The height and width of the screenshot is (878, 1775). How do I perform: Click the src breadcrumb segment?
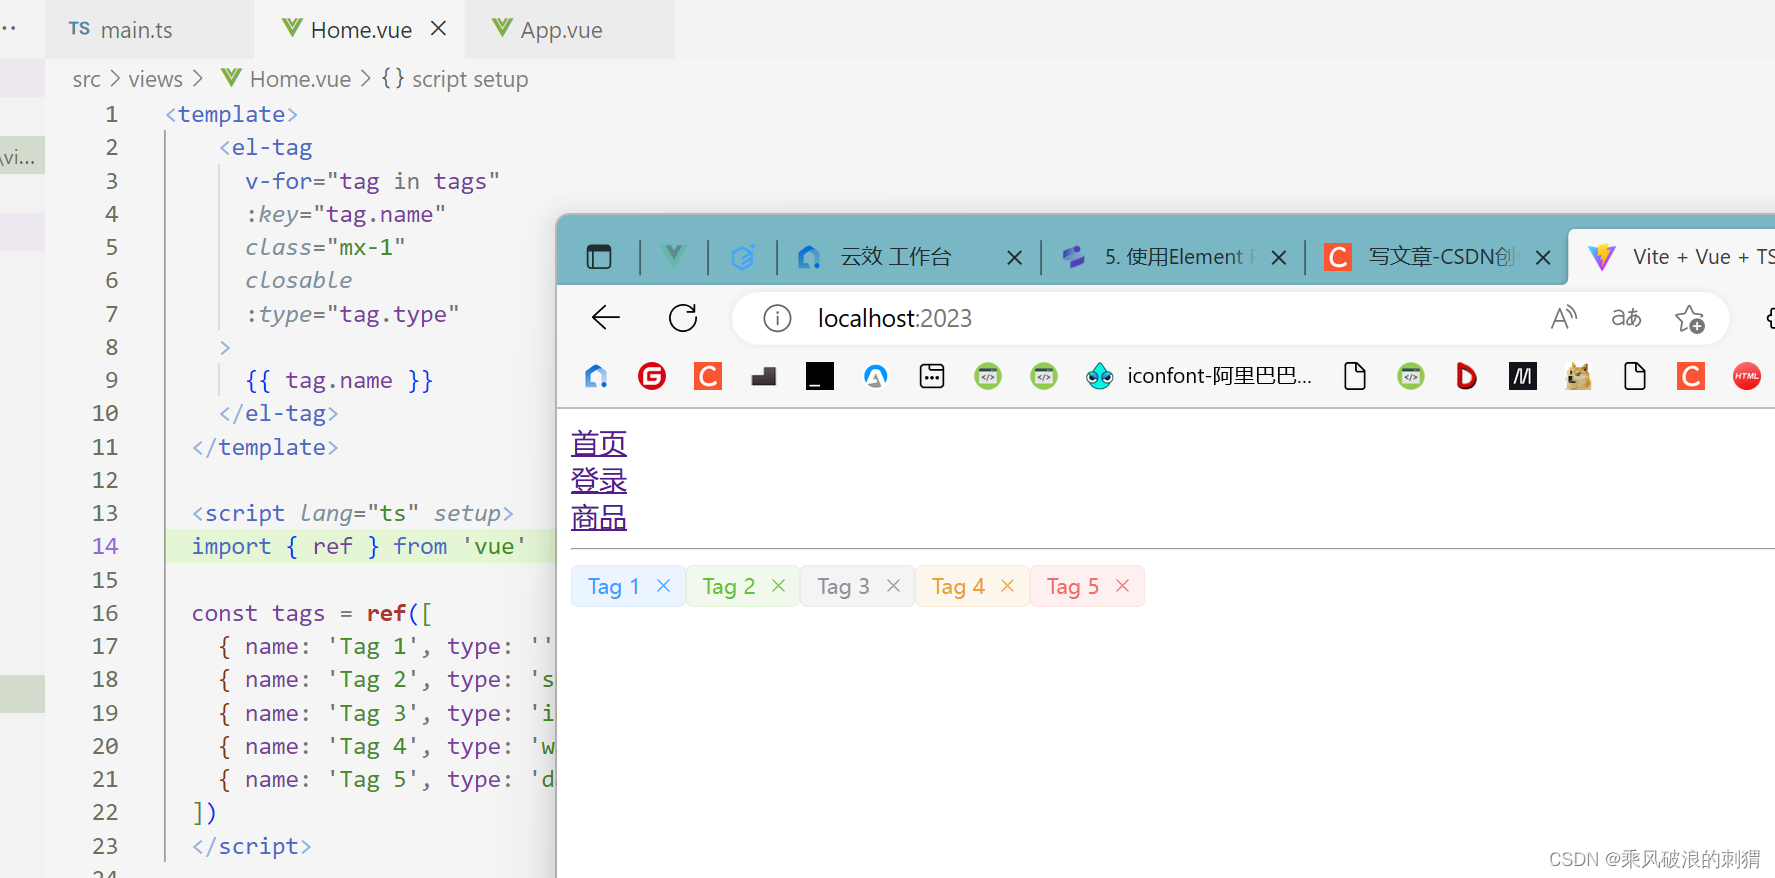[86, 79]
